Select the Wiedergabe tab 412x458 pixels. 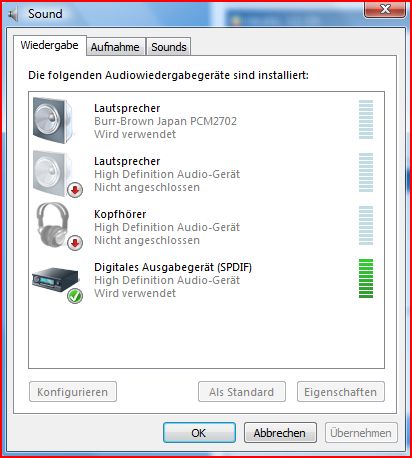coord(50,45)
